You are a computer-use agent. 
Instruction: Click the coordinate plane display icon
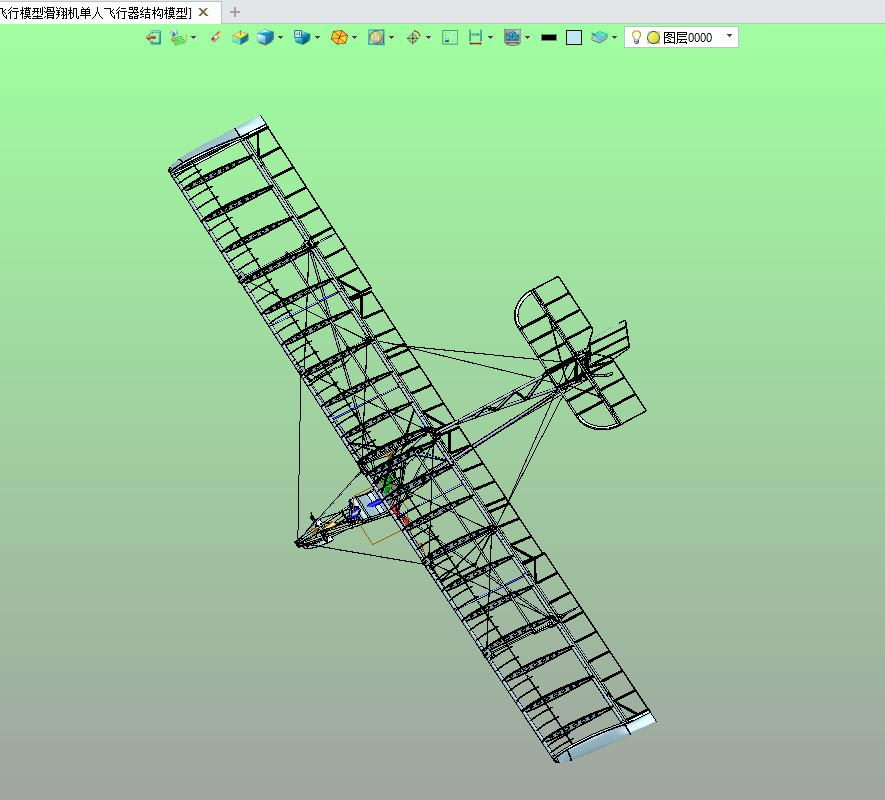pos(178,37)
